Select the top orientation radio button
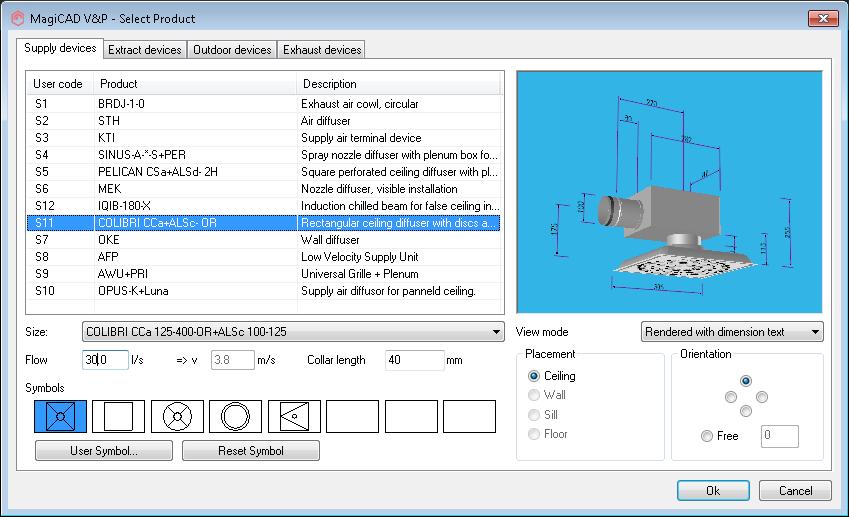This screenshot has height=517, width=849. point(746,381)
